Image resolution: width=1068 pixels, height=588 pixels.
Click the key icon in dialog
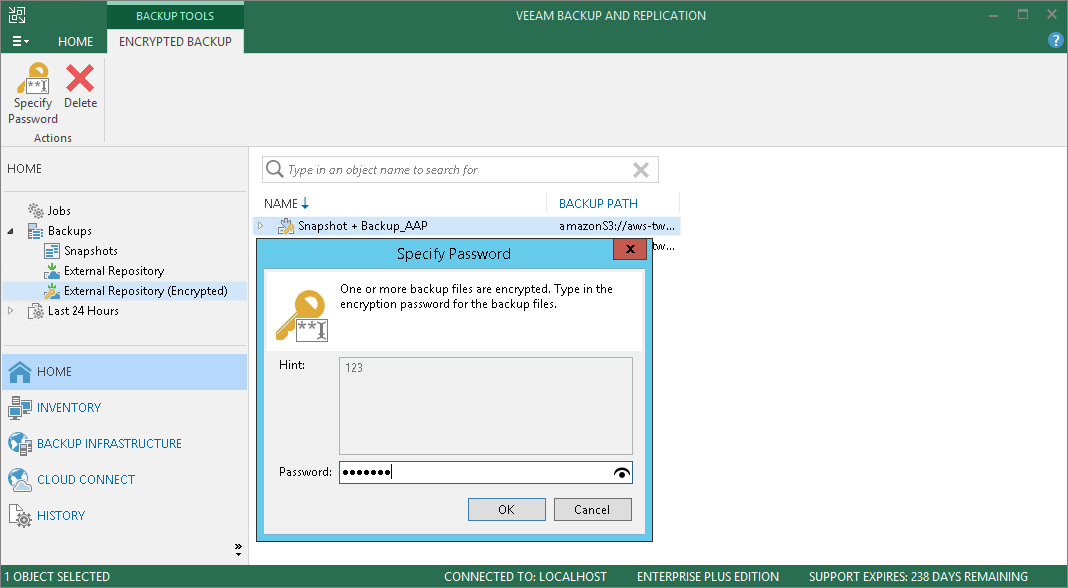[x=302, y=315]
